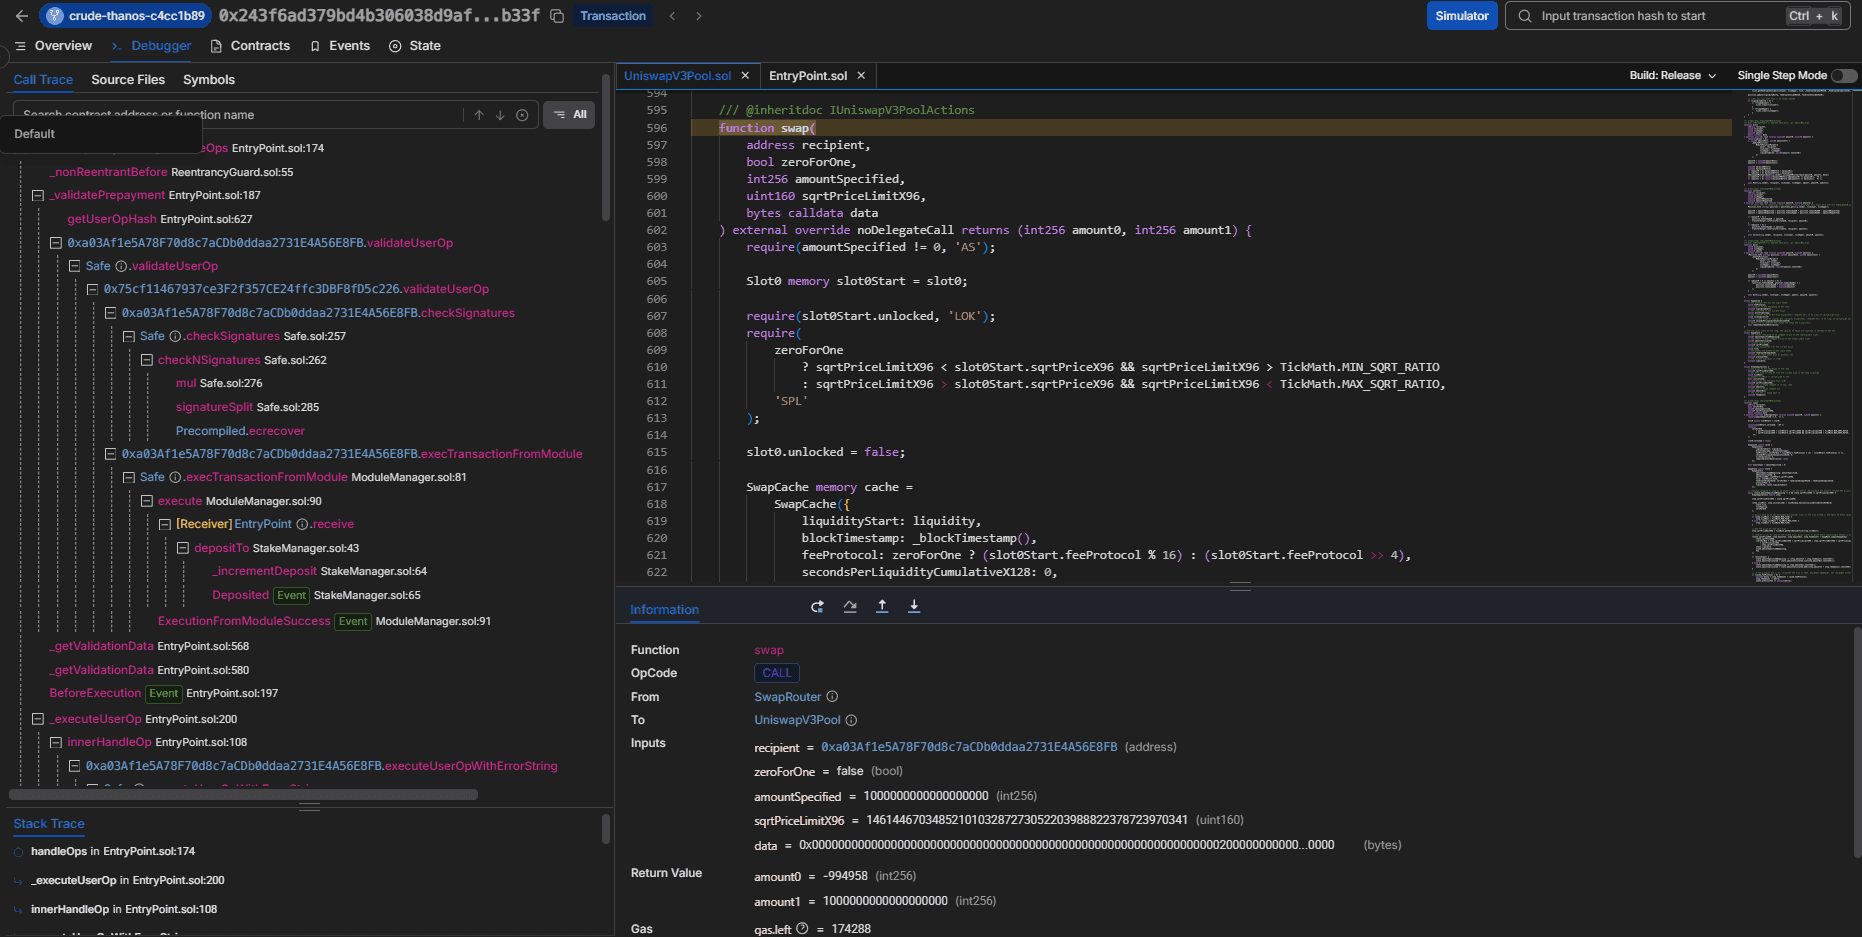Click the code minimap preview
The height and width of the screenshot is (937, 1862).
pyautogui.click(x=1797, y=335)
